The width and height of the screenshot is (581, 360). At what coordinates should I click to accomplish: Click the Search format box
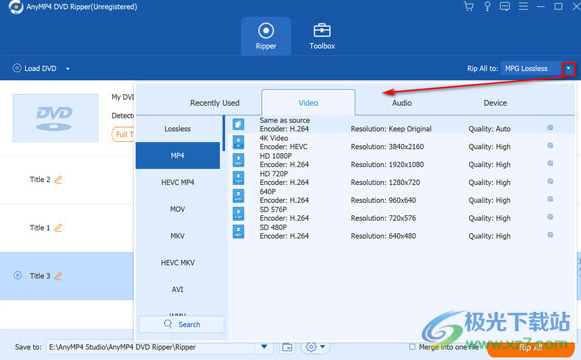click(181, 324)
